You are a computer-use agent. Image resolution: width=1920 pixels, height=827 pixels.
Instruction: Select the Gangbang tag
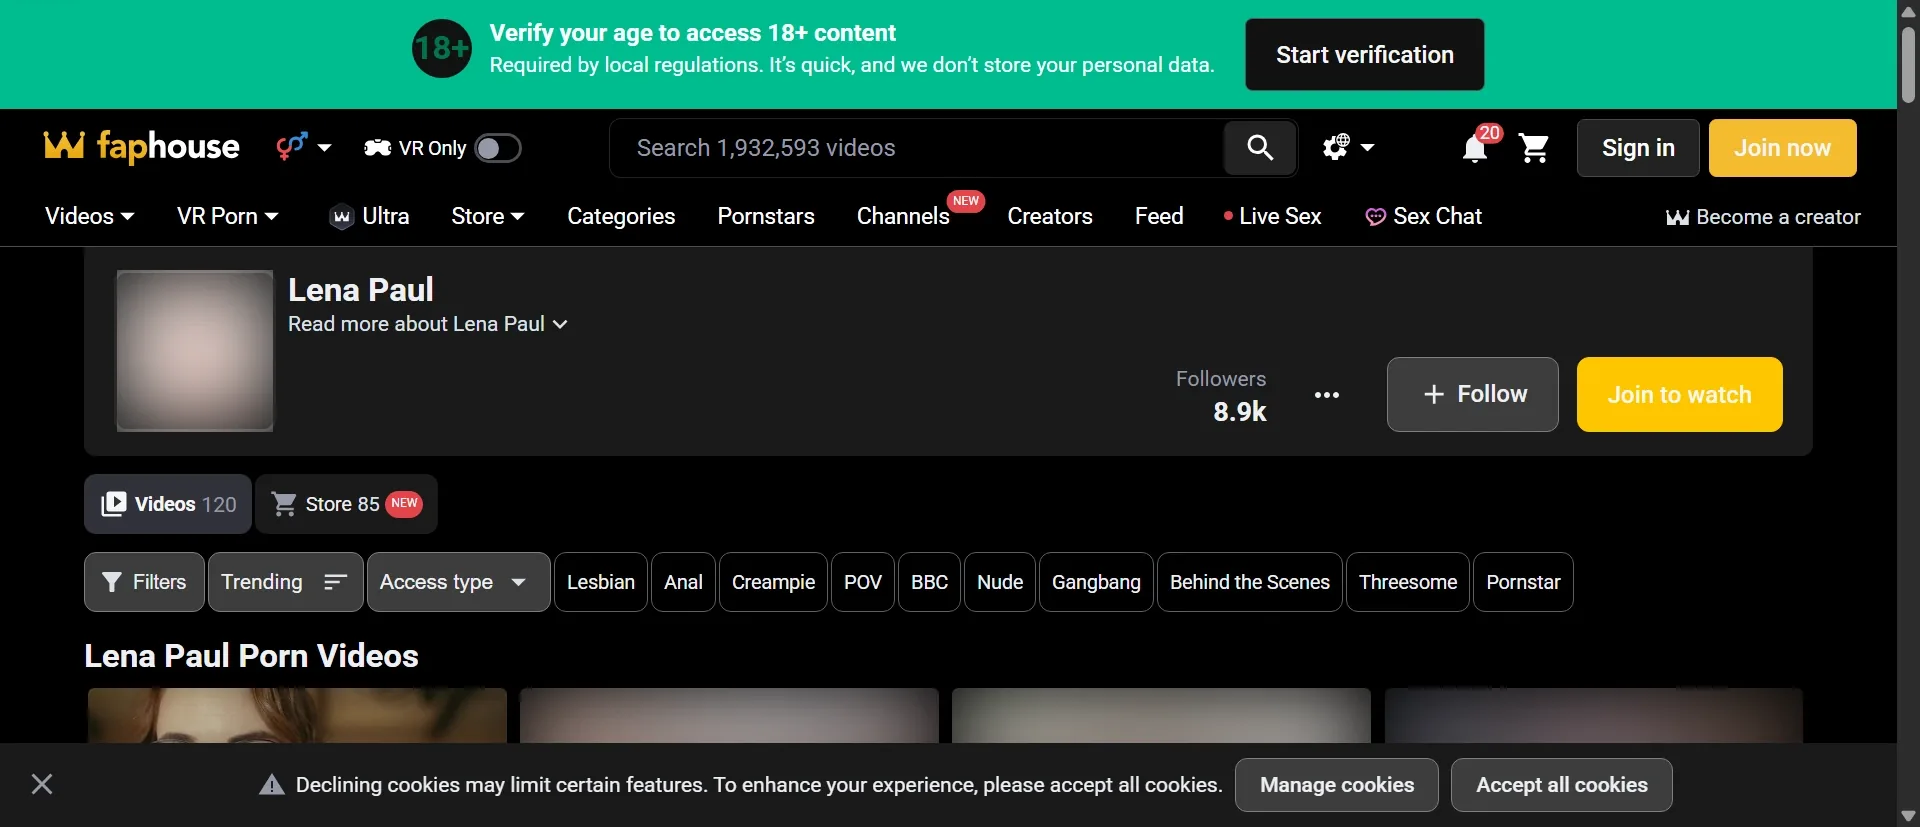point(1096,582)
